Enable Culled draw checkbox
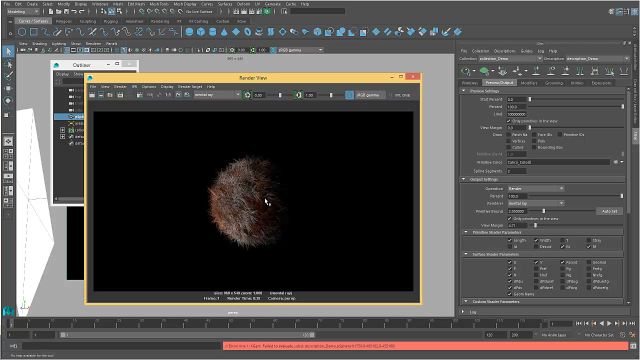The height and width of the screenshot is (360, 640). (509, 147)
